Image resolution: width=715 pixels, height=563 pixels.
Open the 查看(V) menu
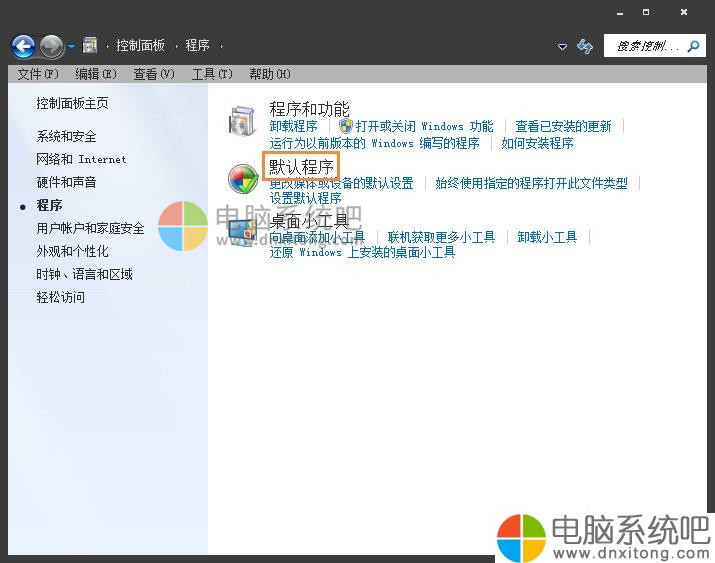154,74
